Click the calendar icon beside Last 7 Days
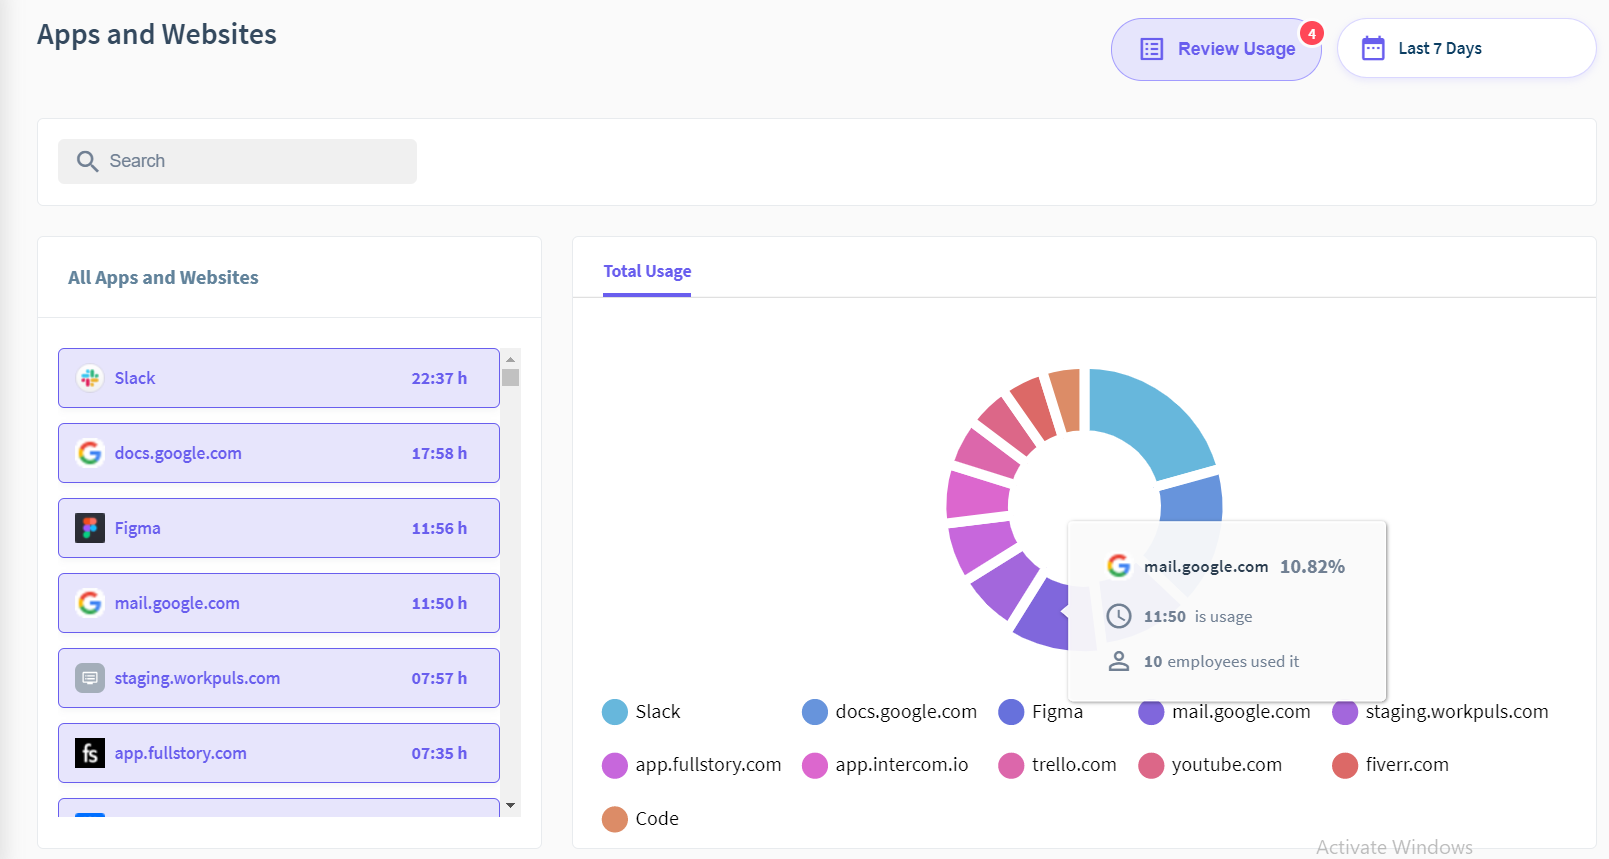The height and width of the screenshot is (859, 1609). click(x=1373, y=48)
